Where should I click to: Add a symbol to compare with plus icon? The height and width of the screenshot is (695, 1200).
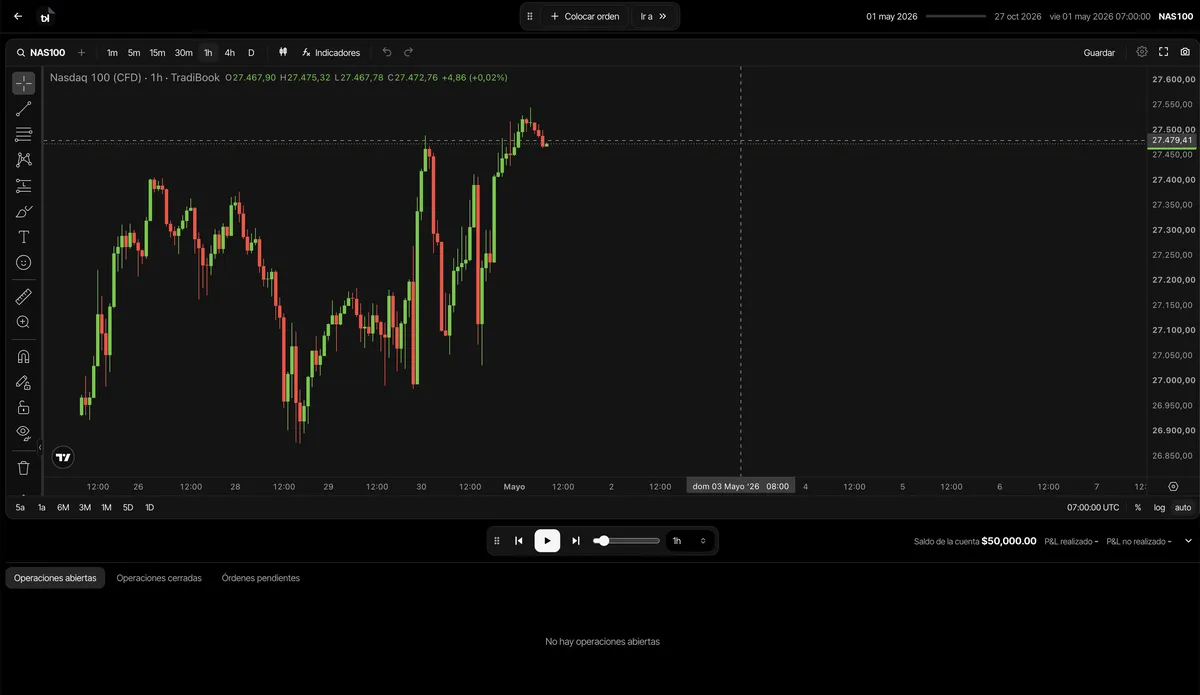pos(82,52)
